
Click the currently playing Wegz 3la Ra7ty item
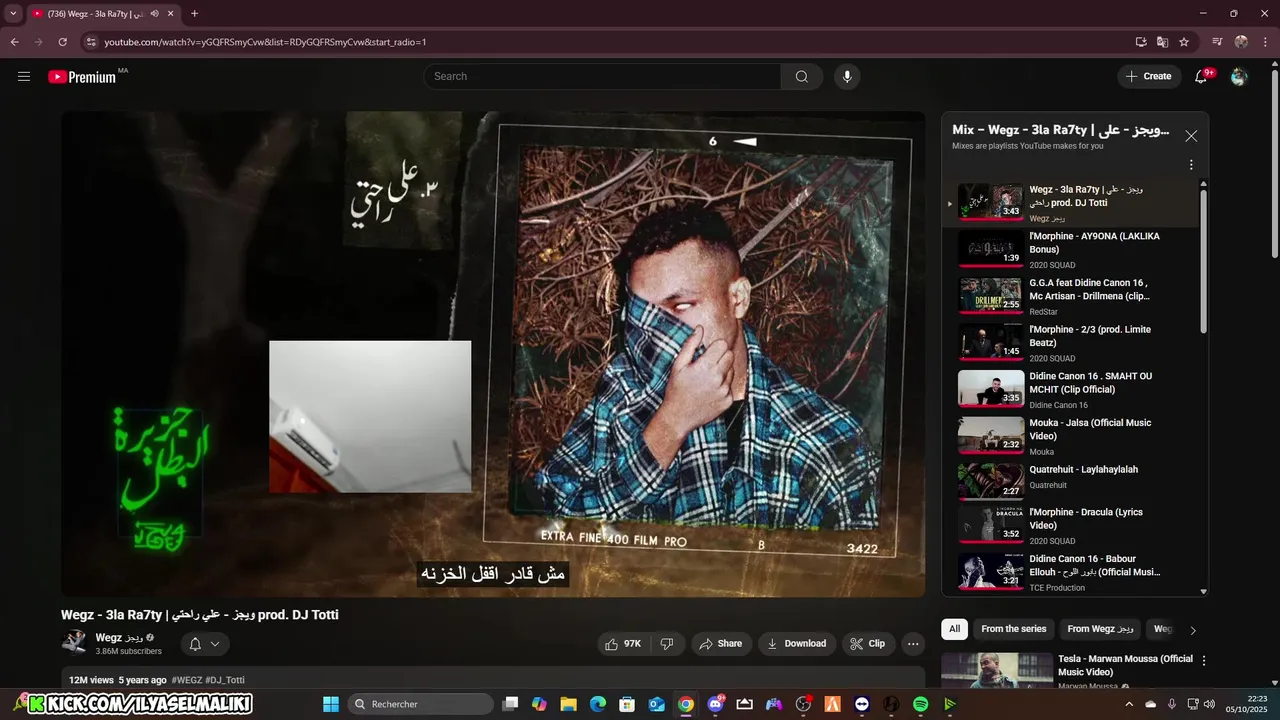click(1070, 202)
